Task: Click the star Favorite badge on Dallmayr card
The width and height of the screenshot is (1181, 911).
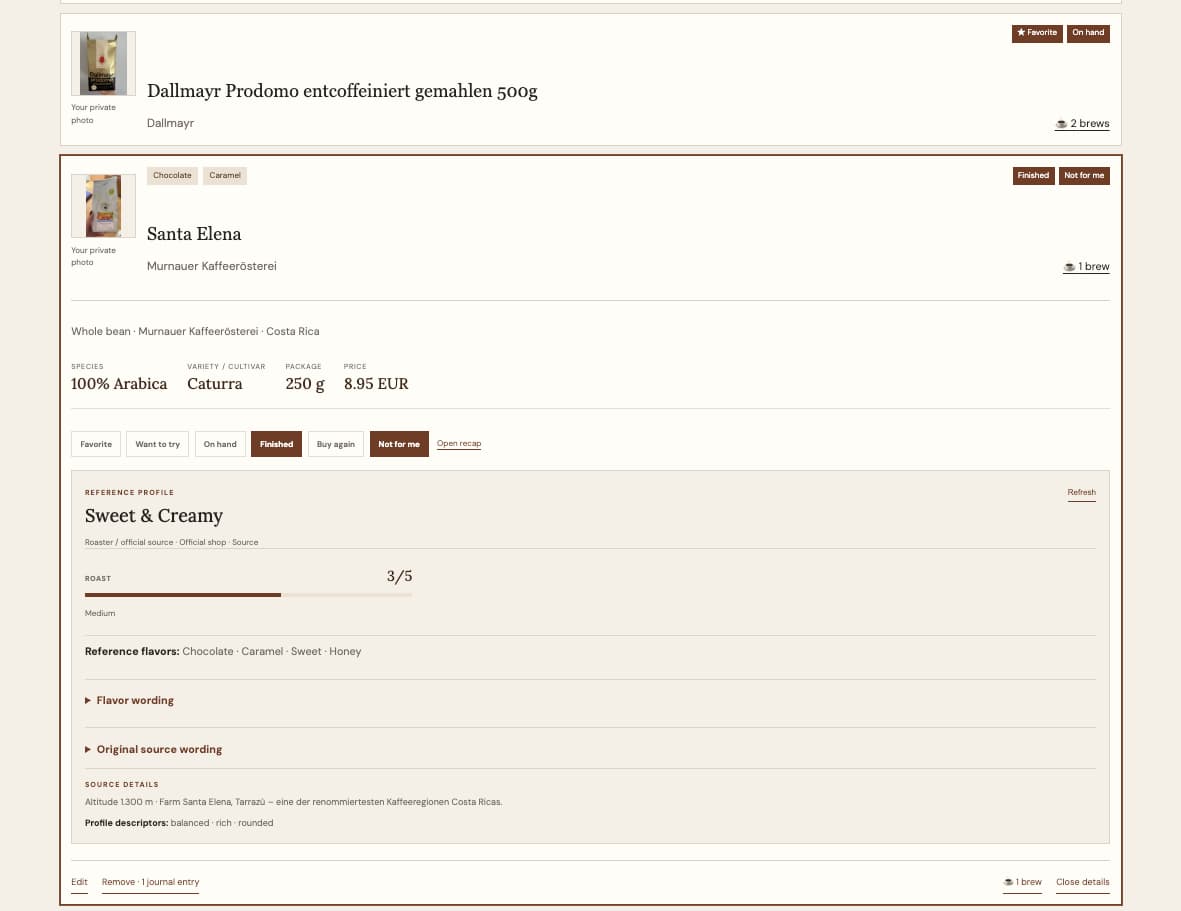Action: coord(1036,33)
